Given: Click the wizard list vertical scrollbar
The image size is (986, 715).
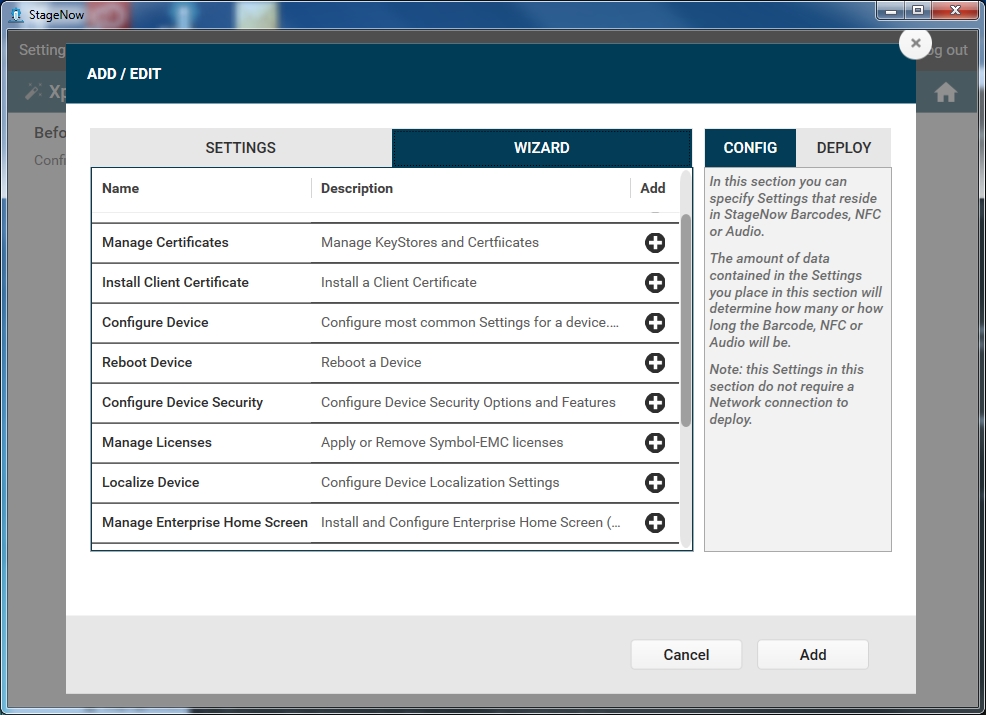Looking at the screenshot, I should (x=686, y=320).
